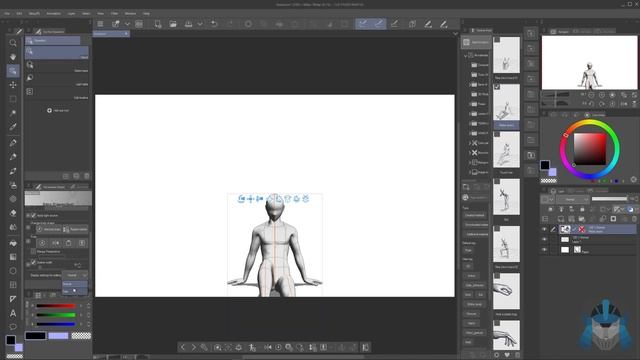This screenshot has width=640, height=360.
Task: Select the Eraser tool
Action: (13, 213)
